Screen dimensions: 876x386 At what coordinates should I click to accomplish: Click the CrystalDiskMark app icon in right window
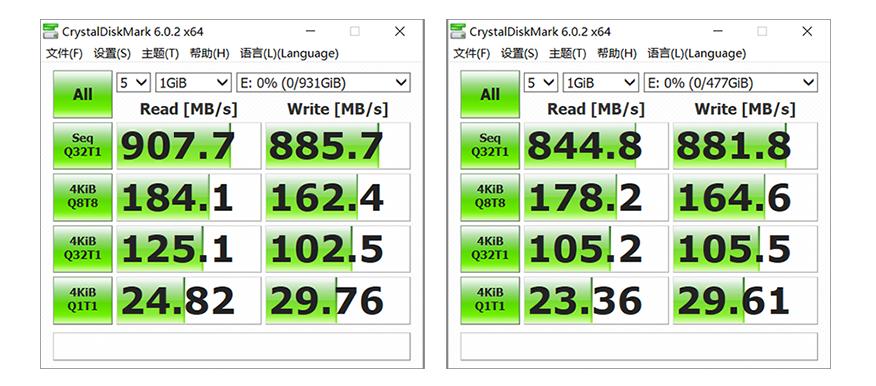(x=458, y=31)
